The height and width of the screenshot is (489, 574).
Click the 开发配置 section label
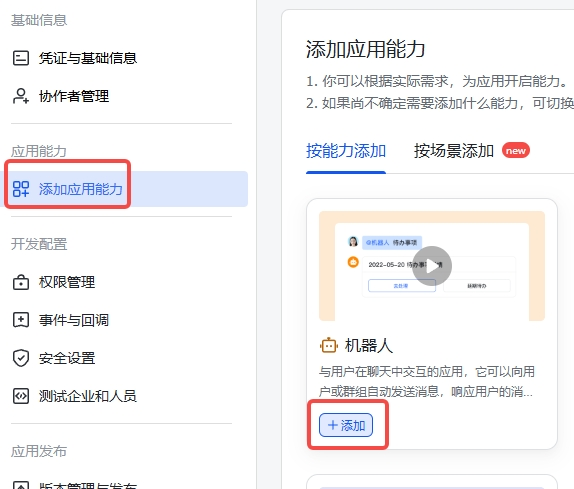pyautogui.click(x=39, y=244)
